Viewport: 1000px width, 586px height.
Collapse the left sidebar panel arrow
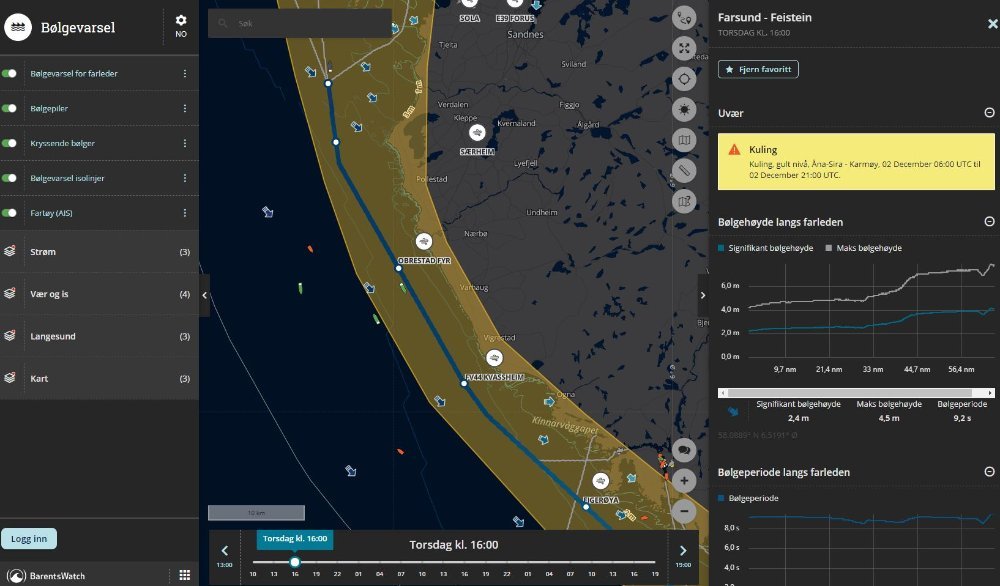(x=205, y=295)
